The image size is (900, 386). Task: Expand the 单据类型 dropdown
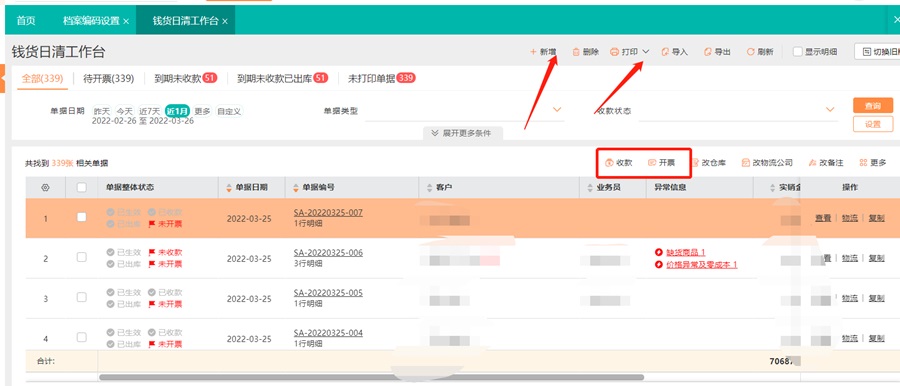pyautogui.click(x=557, y=110)
